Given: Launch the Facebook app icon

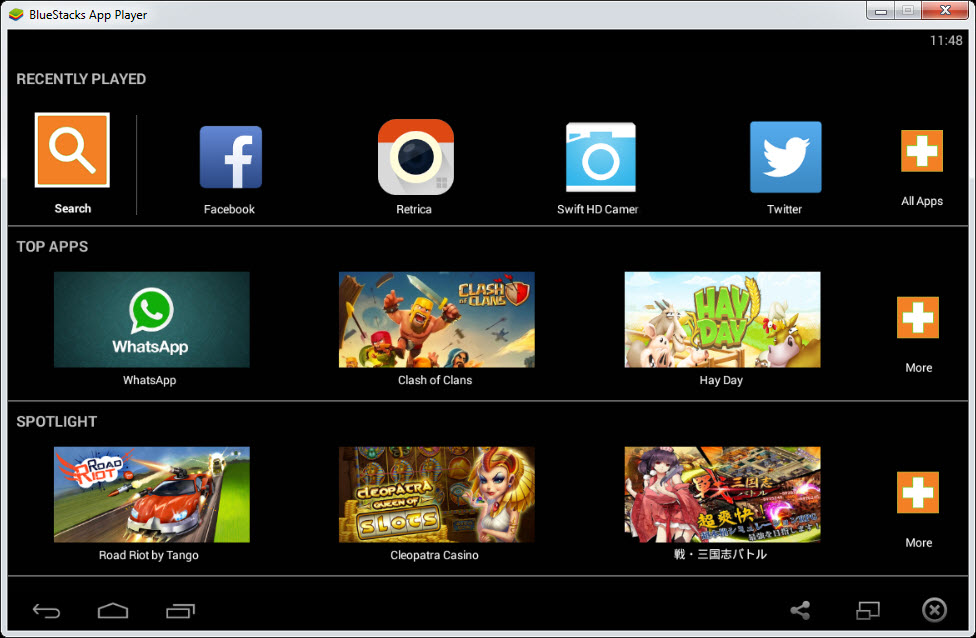Looking at the screenshot, I should (x=231, y=157).
